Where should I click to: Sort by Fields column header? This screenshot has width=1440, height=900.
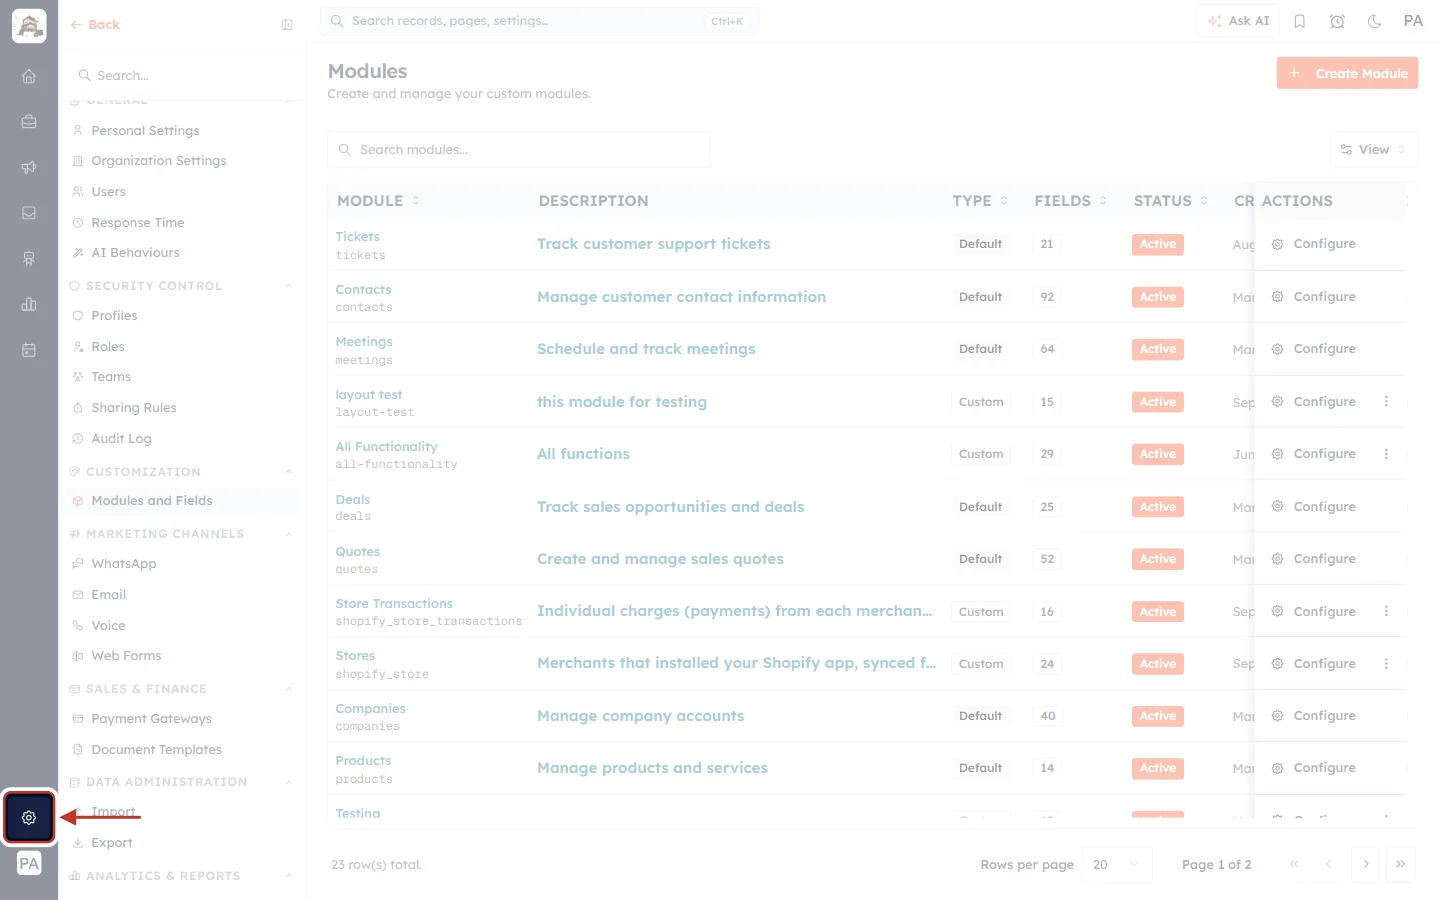point(1070,201)
